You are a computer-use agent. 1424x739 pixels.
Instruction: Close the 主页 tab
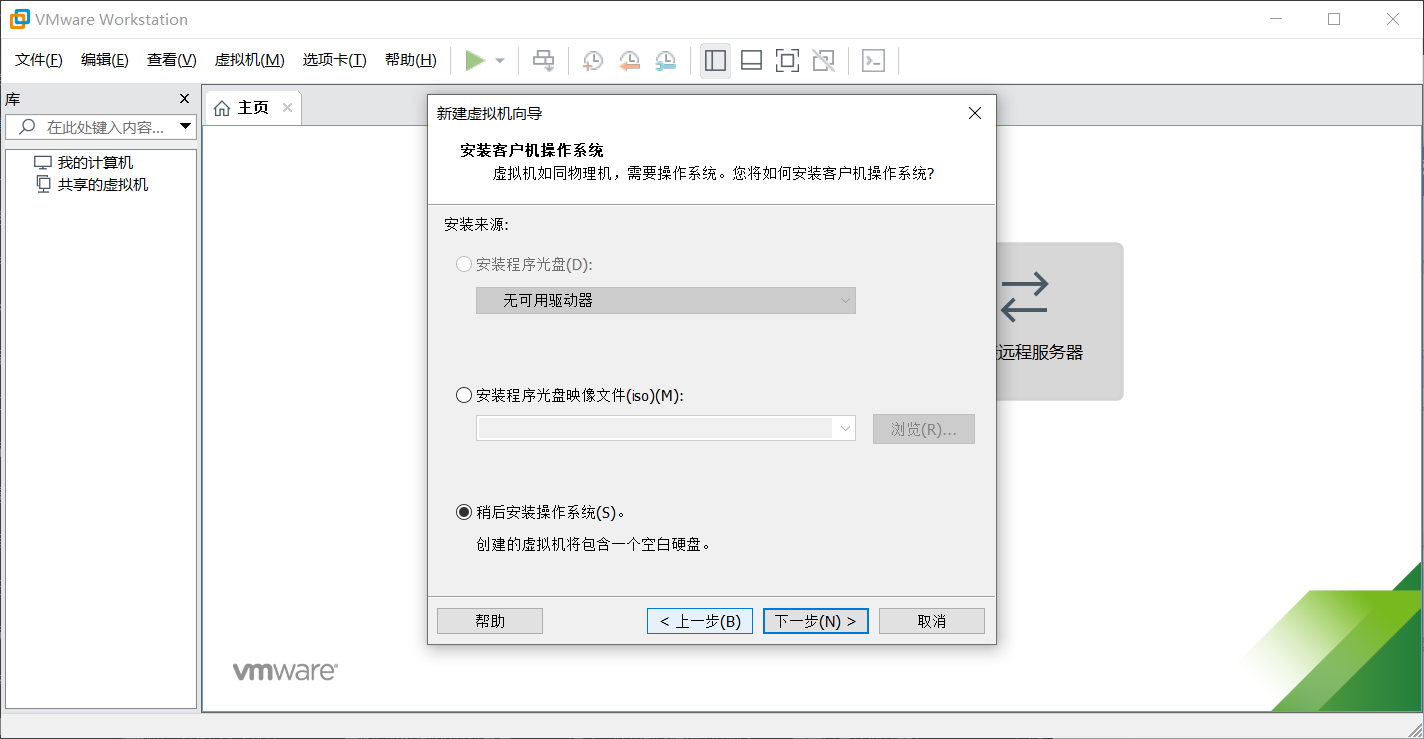click(287, 108)
